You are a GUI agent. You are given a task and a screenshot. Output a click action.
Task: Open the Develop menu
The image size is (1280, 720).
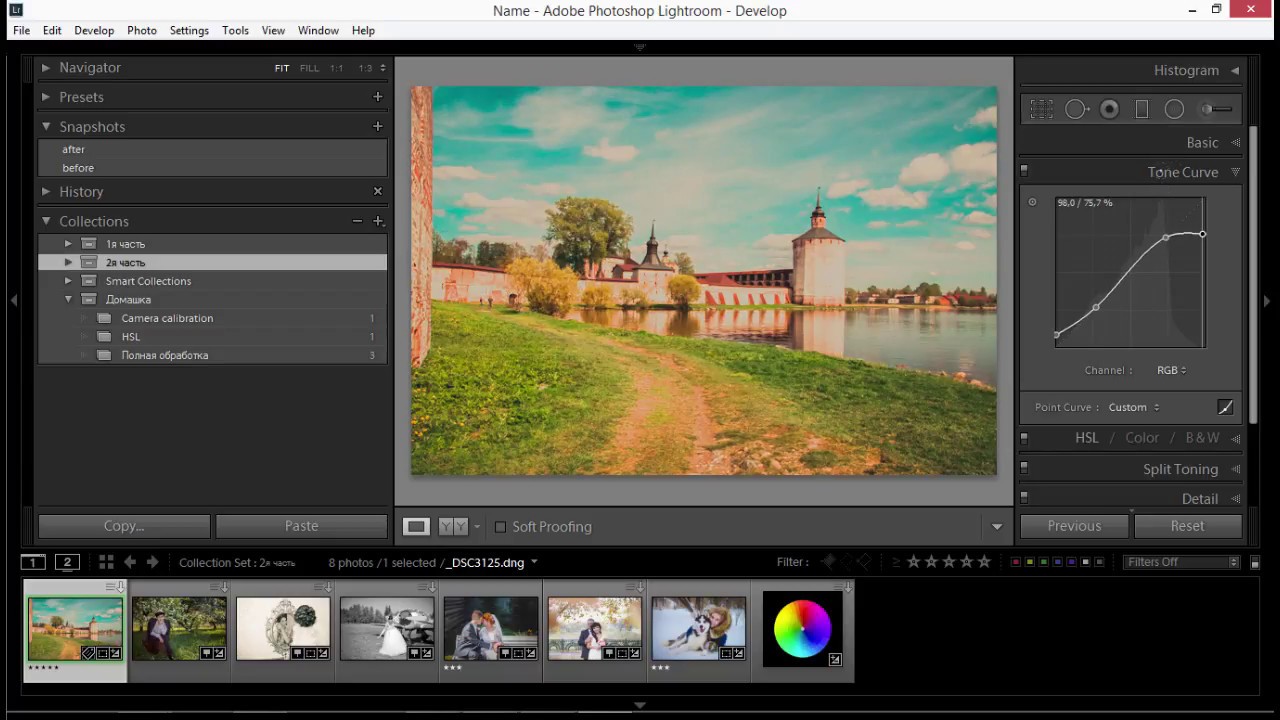click(x=94, y=31)
